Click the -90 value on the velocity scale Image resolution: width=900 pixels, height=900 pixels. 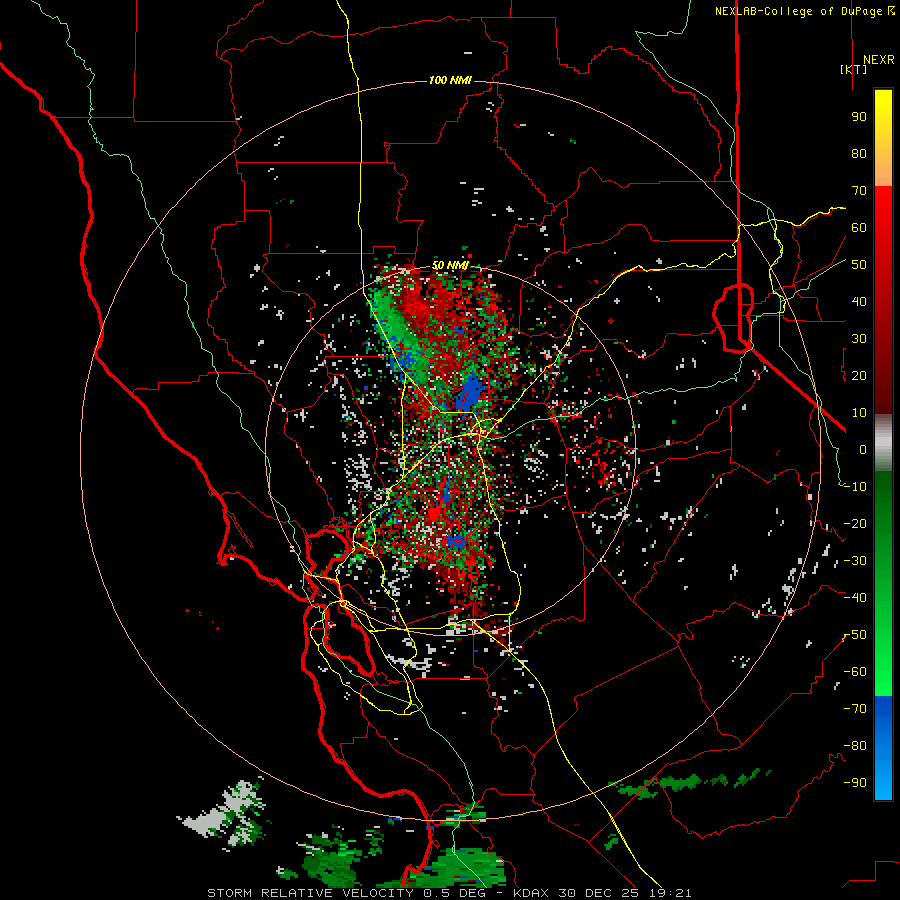[x=855, y=783]
